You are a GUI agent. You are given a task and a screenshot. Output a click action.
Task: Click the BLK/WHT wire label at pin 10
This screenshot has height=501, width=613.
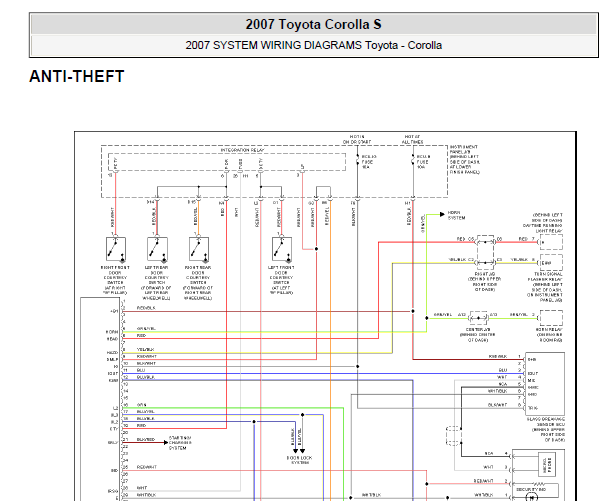pyautogui.click(x=146, y=363)
